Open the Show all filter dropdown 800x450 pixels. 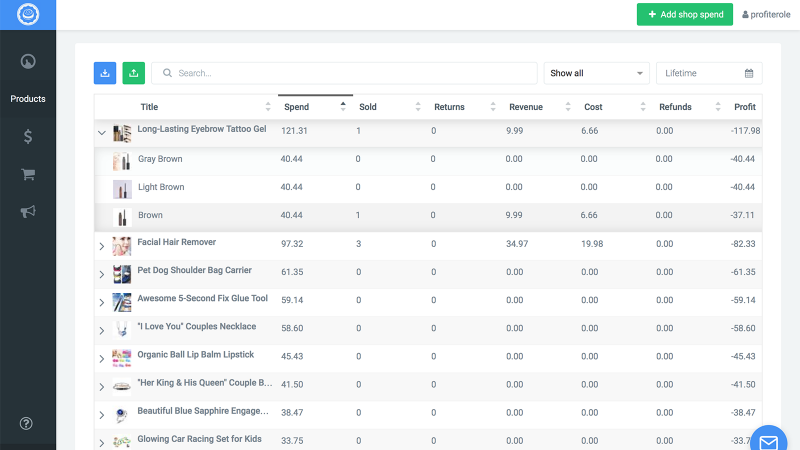pos(596,73)
